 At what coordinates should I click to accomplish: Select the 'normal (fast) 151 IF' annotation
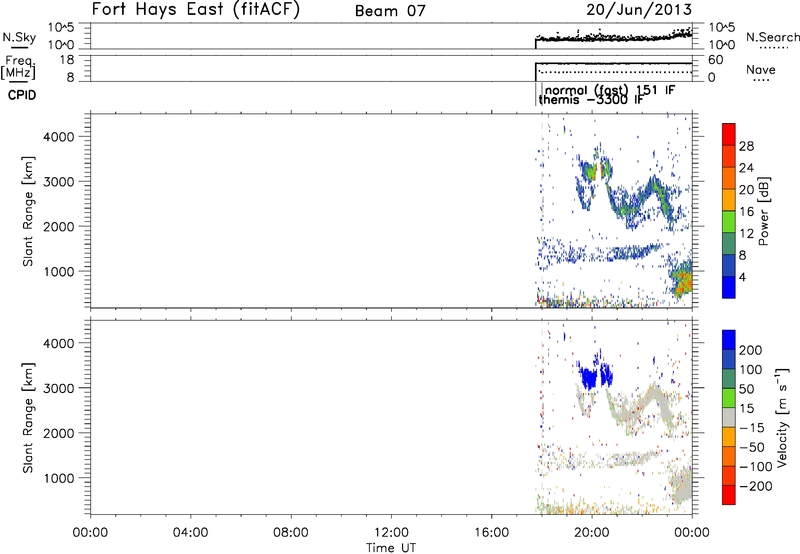click(x=610, y=90)
